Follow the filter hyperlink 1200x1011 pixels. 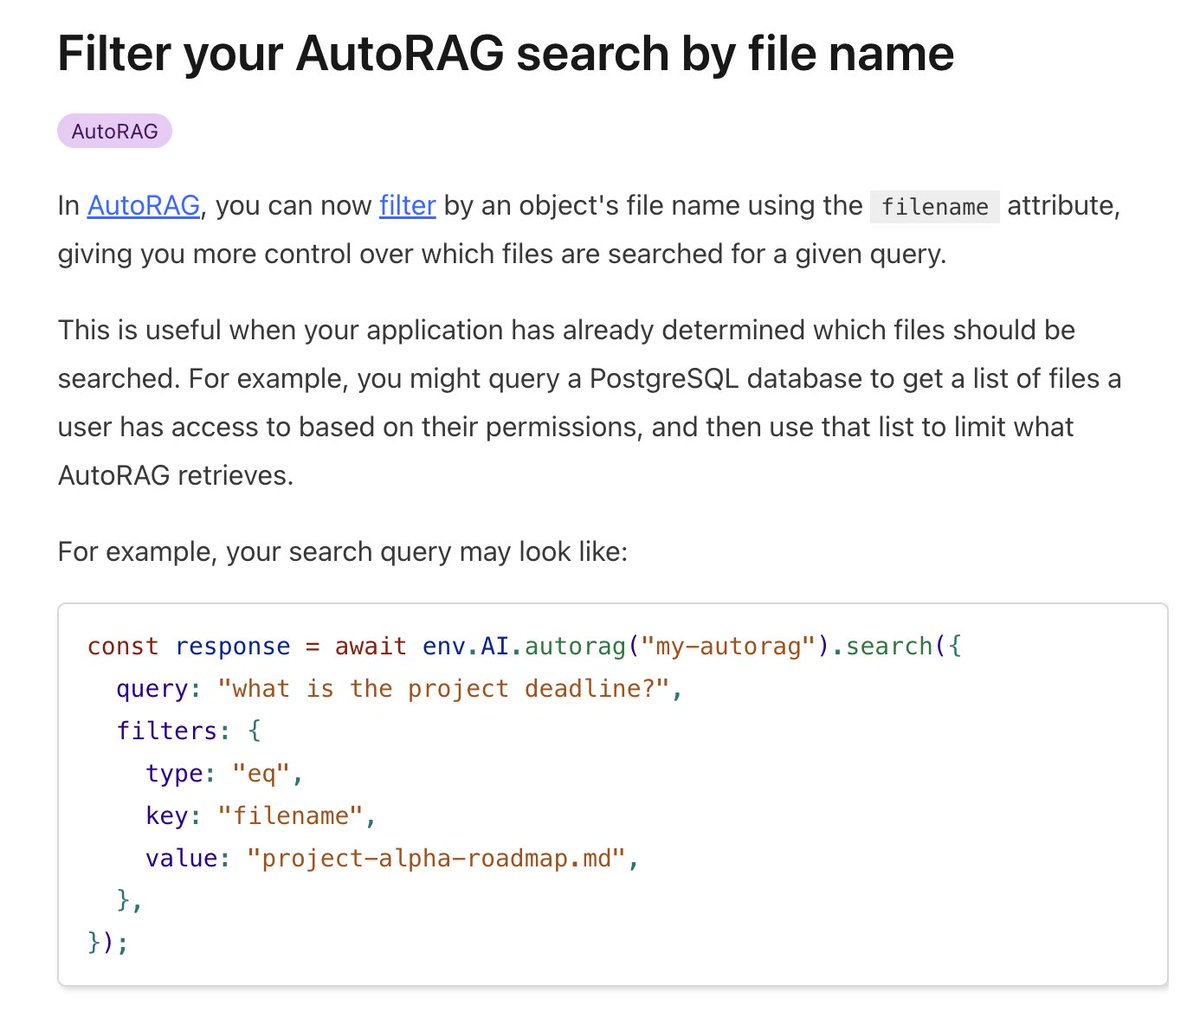(x=407, y=205)
